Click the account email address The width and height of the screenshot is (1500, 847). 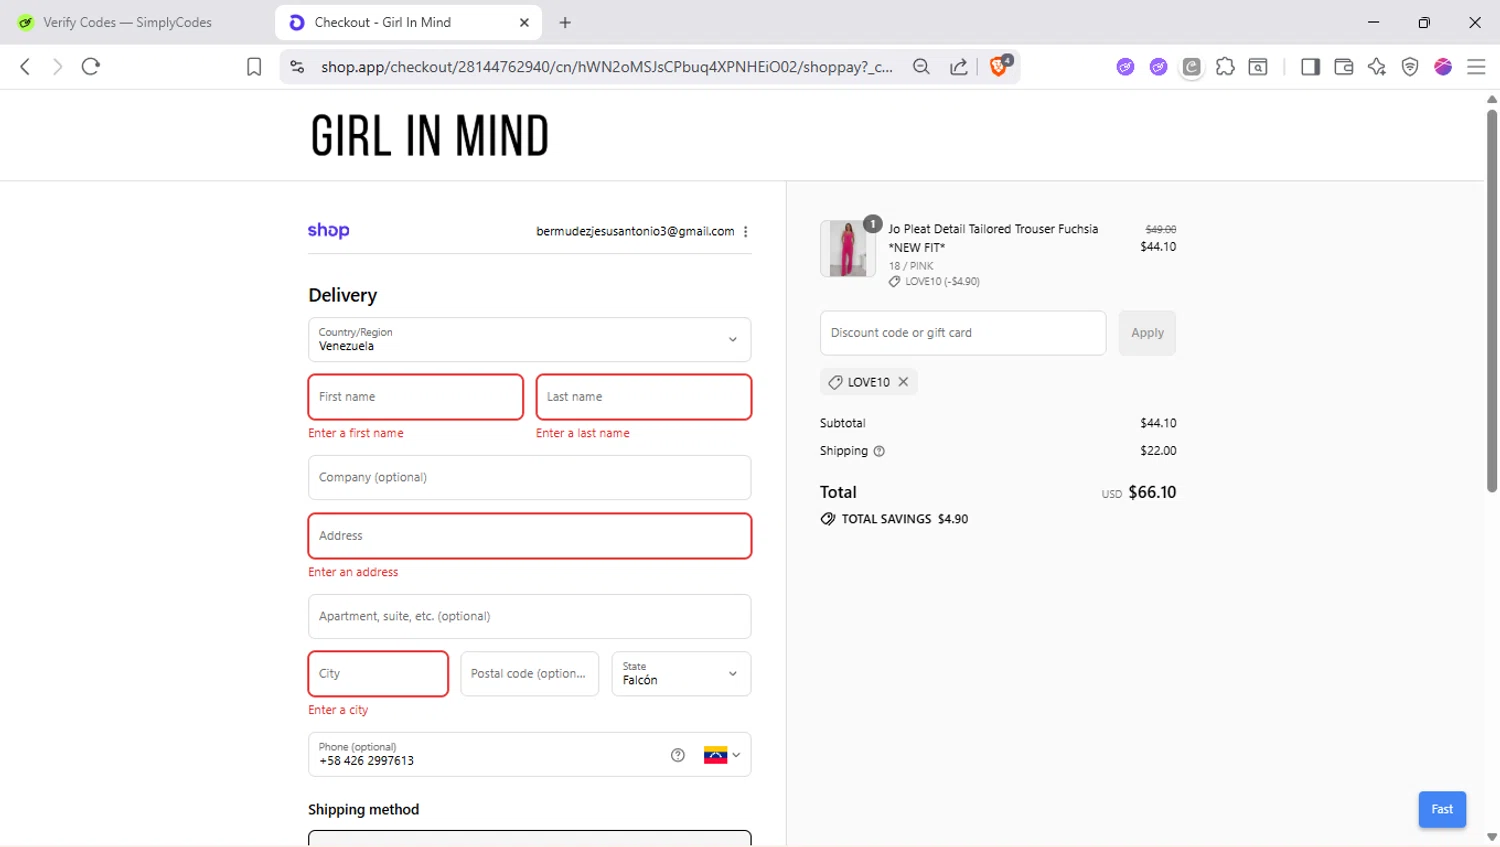click(x=635, y=231)
